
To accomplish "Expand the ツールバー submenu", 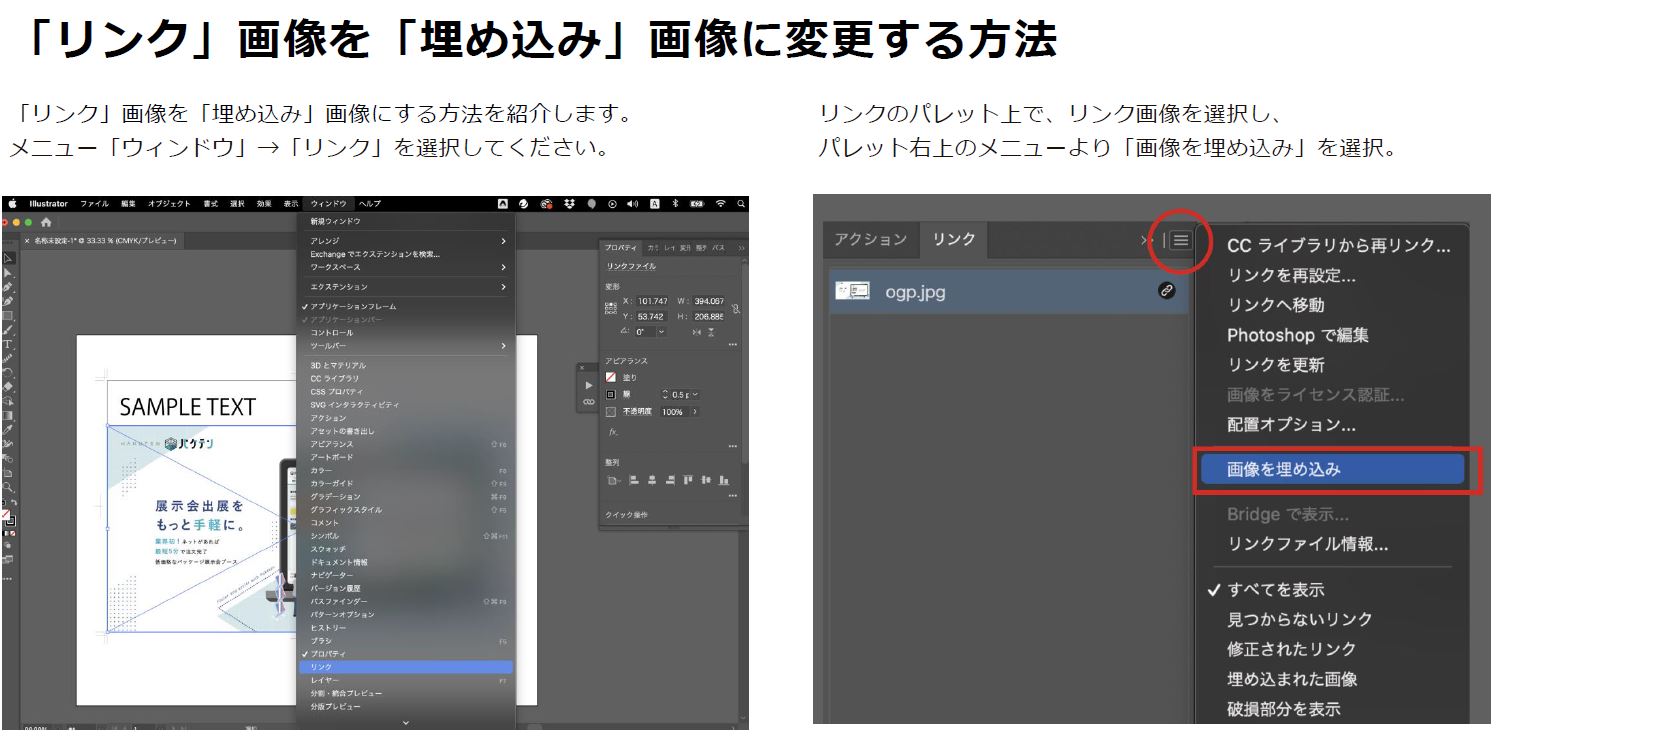I will click(503, 346).
